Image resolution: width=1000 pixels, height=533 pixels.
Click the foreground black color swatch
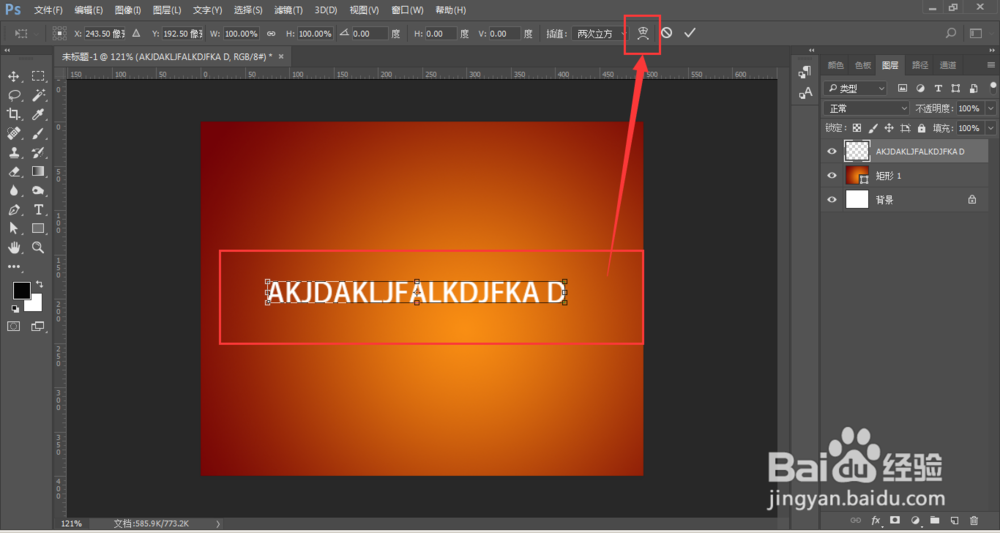[21, 291]
